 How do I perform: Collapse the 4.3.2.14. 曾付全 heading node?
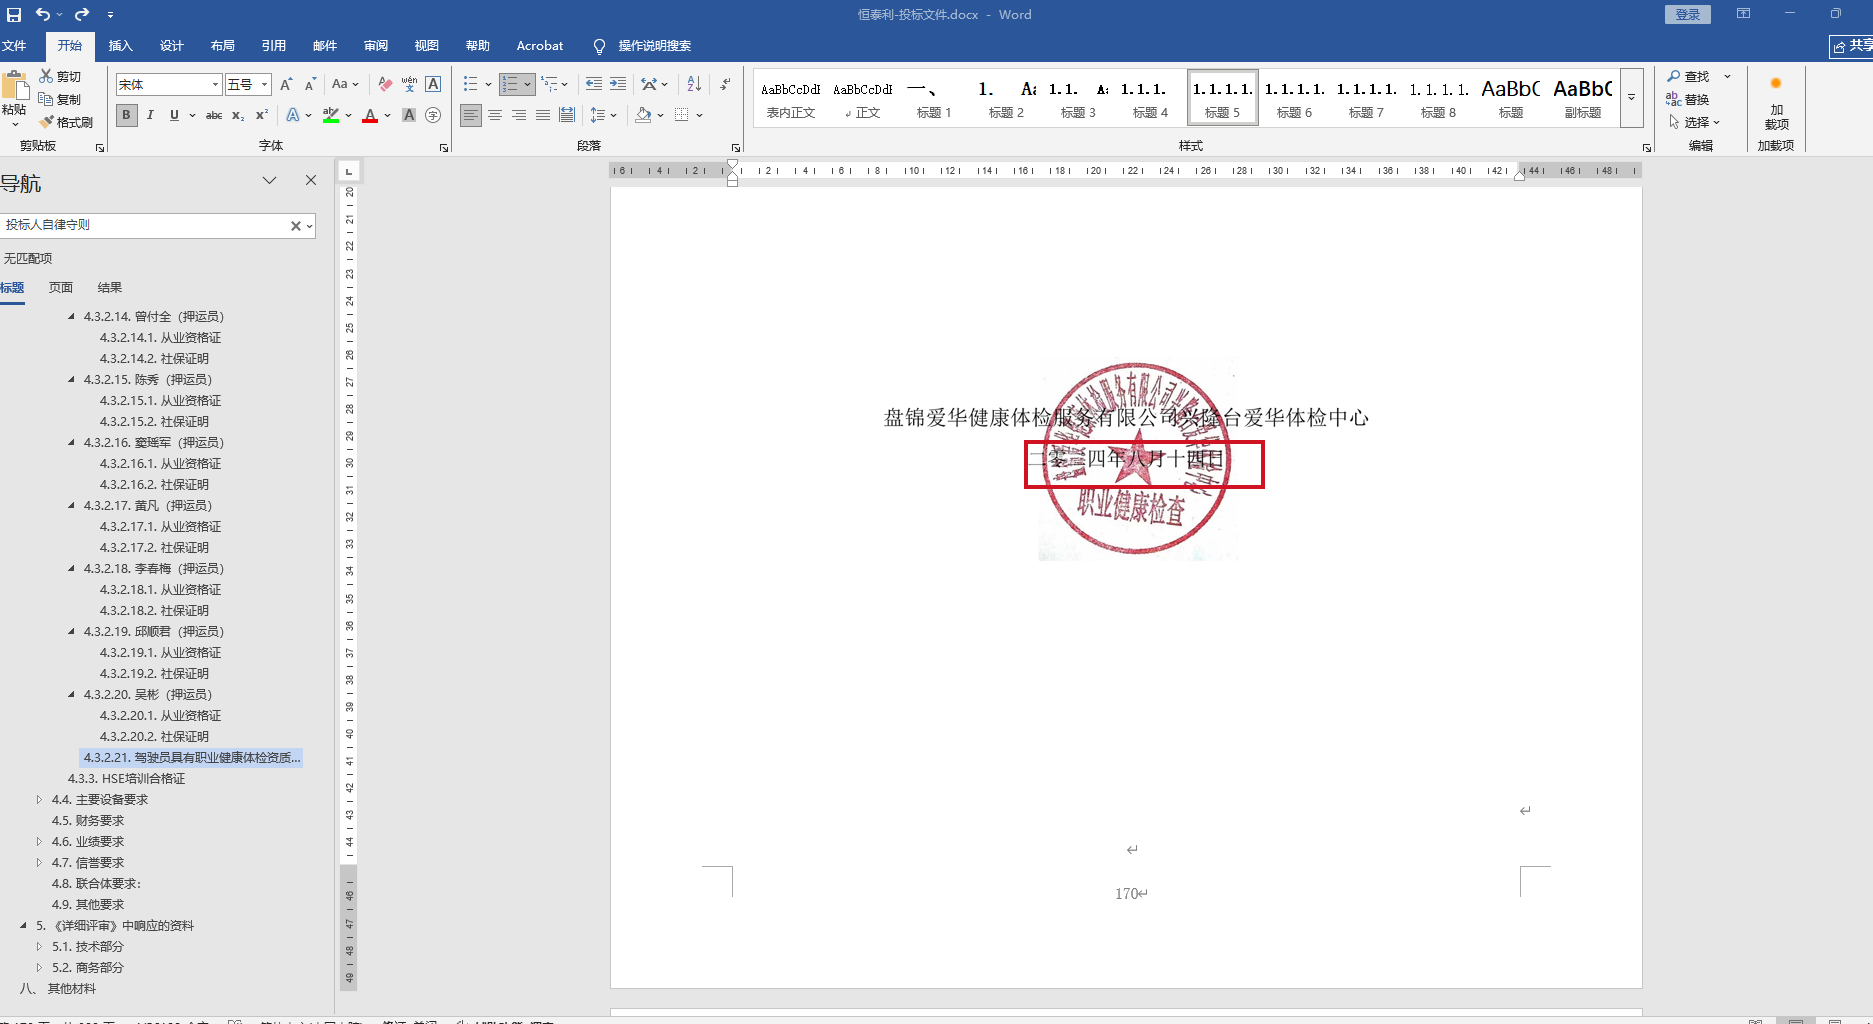[71, 316]
